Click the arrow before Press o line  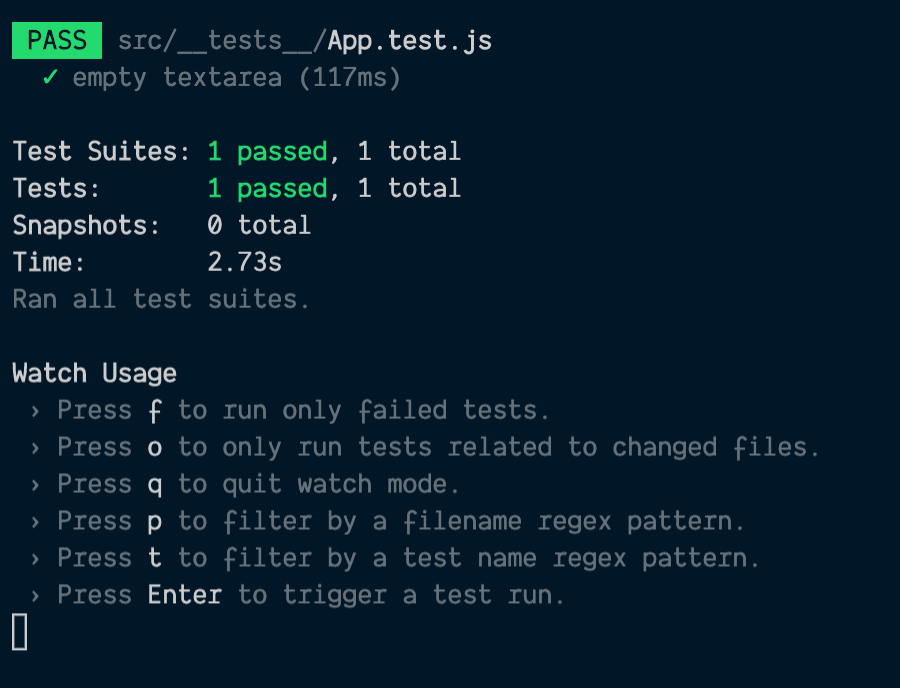coord(36,448)
